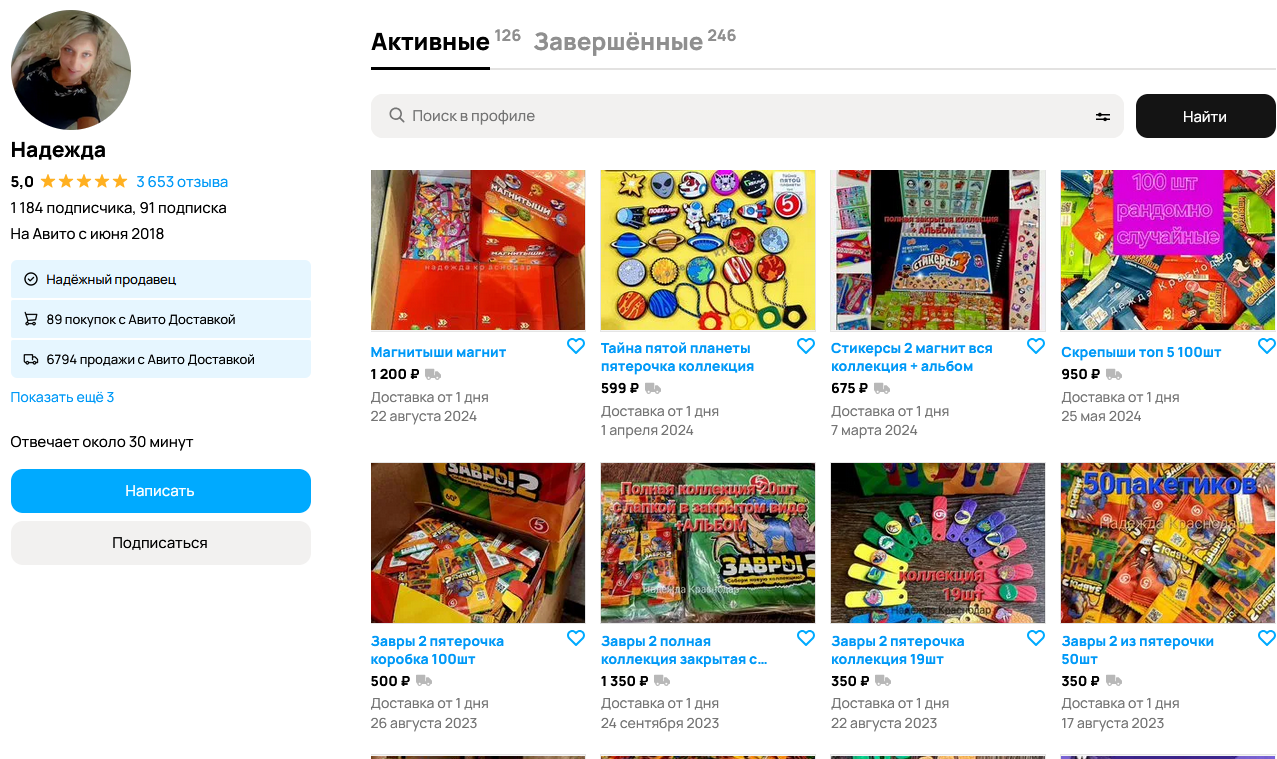
Task: Click the Подписаться button
Action: coord(161,543)
